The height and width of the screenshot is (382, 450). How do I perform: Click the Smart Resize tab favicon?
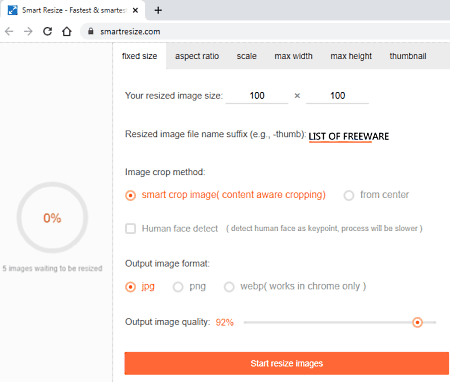tap(12, 10)
